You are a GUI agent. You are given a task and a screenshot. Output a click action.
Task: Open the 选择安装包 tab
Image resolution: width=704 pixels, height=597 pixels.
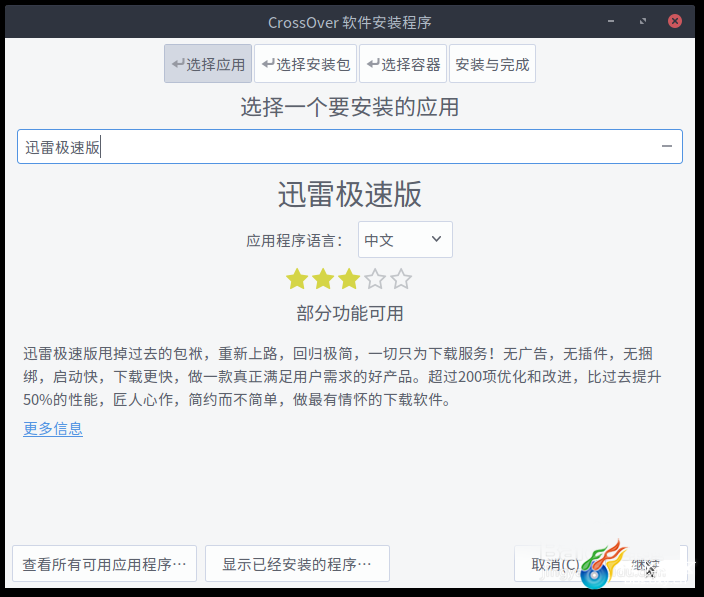(305, 64)
